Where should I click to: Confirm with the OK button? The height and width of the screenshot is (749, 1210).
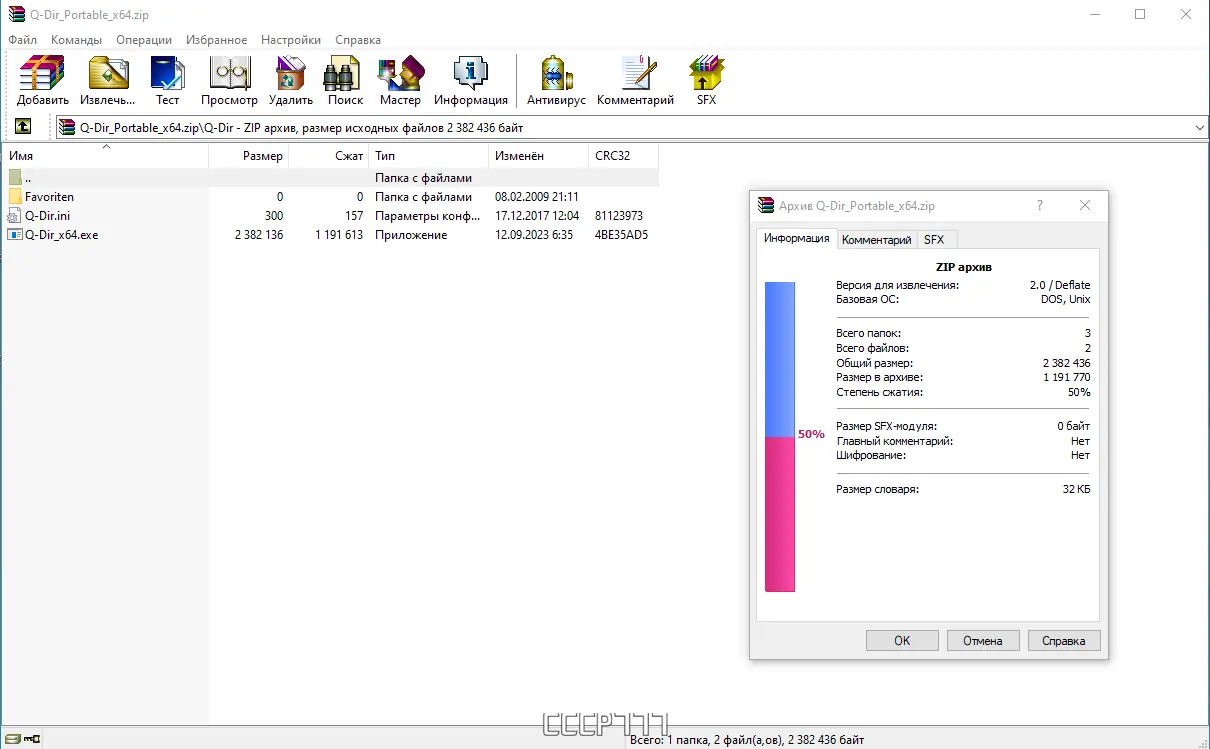(x=902, y=641)
